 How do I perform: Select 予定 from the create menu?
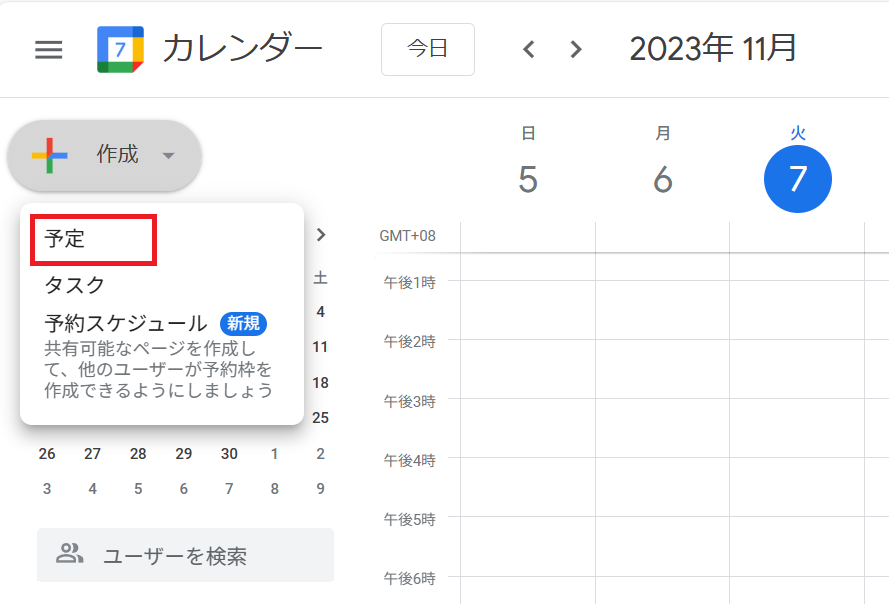[x=66, y=240]
